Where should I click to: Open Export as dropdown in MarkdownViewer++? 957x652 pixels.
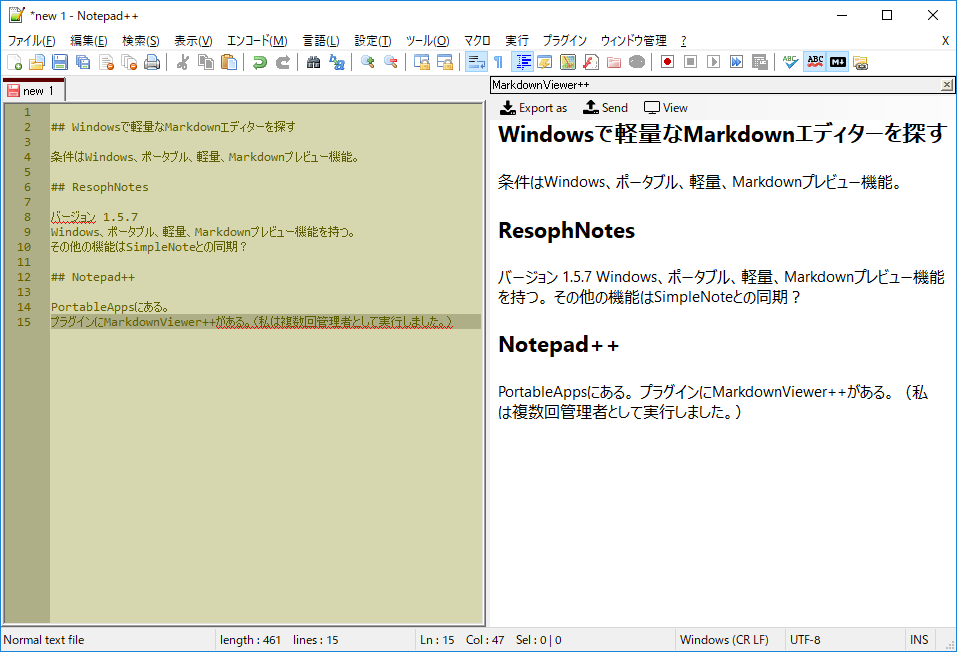click(533, 108)
